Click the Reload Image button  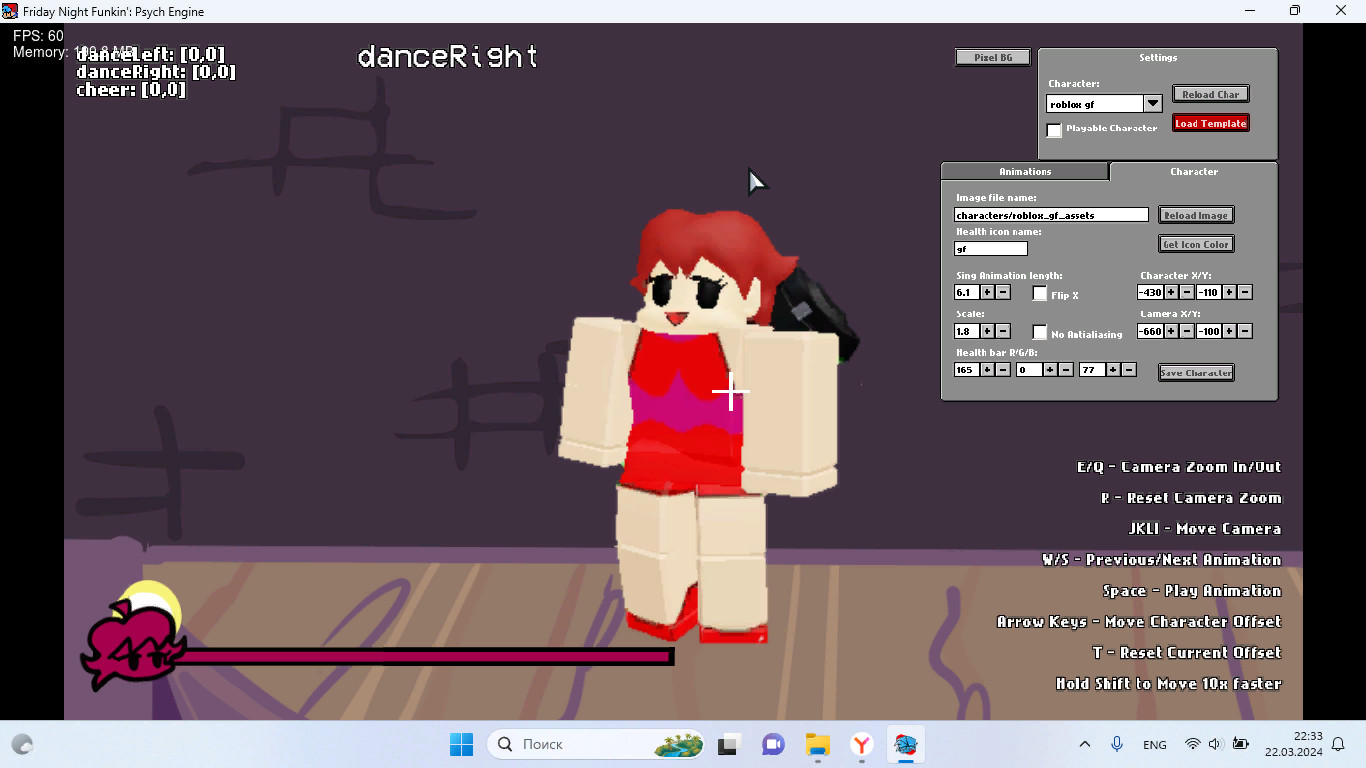pyautogui.click(x=1196, y=215)
